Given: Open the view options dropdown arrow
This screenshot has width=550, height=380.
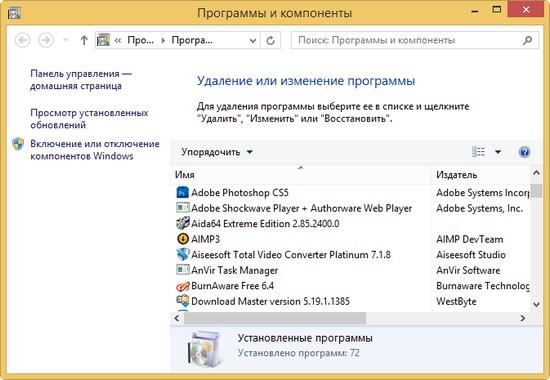Looking at the screenshot, I should pos(498,152).
